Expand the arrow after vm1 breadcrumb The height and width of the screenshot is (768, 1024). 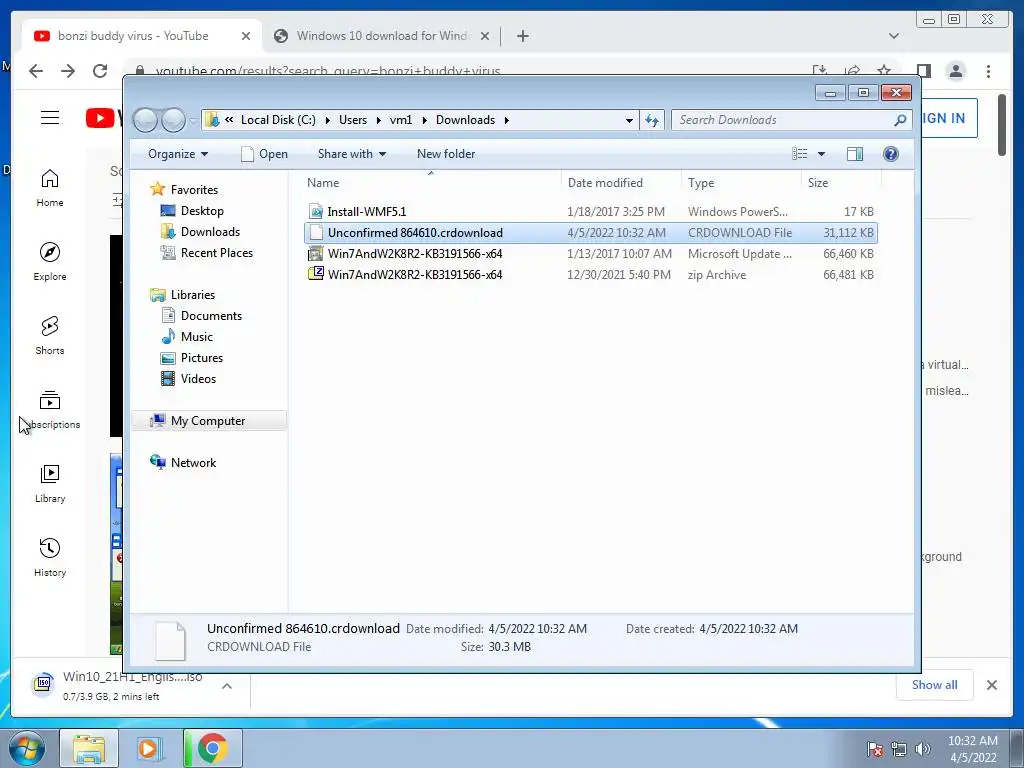424,120
